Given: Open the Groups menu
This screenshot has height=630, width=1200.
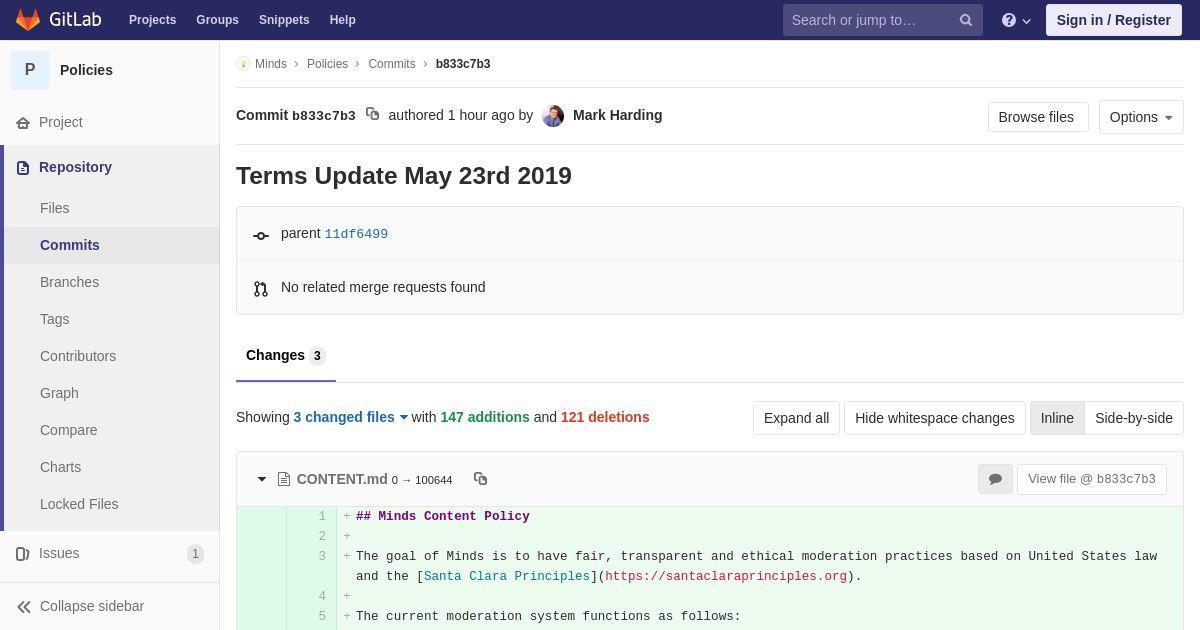Looking at the screenshot, I should point(217,20).
